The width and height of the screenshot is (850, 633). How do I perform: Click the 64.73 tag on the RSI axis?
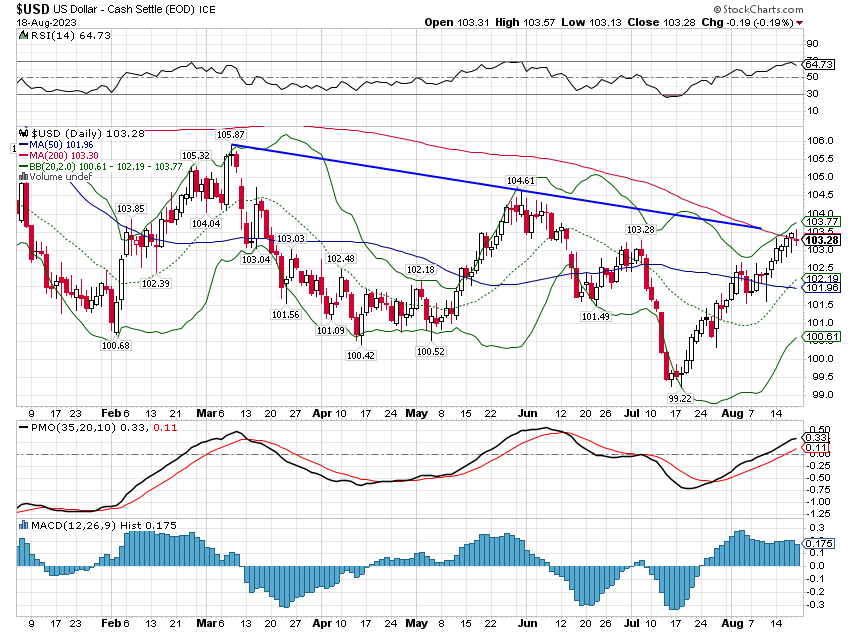(819, 64)
